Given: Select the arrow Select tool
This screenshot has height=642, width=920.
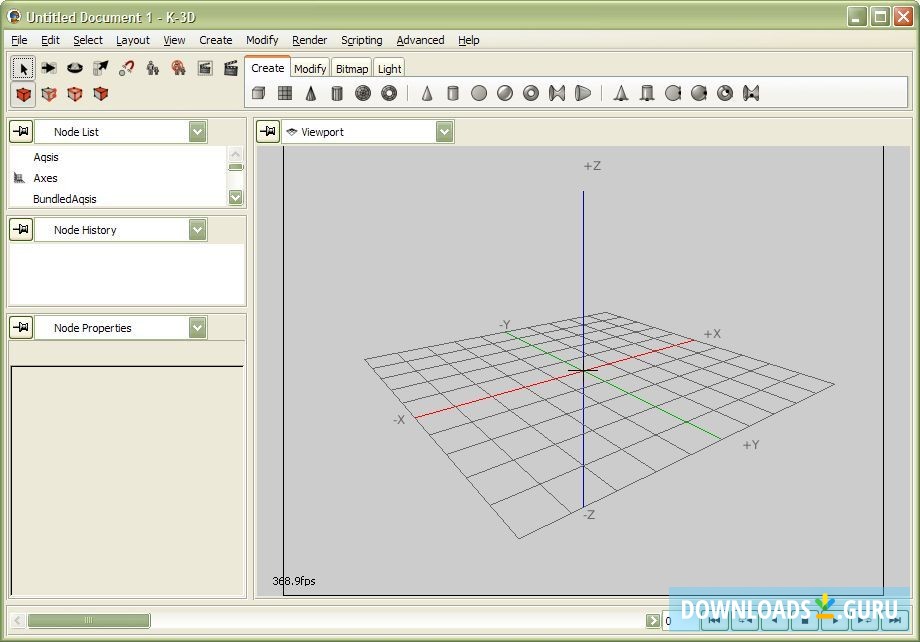Looking at the screenshot, I should click(x=23, y=68).
